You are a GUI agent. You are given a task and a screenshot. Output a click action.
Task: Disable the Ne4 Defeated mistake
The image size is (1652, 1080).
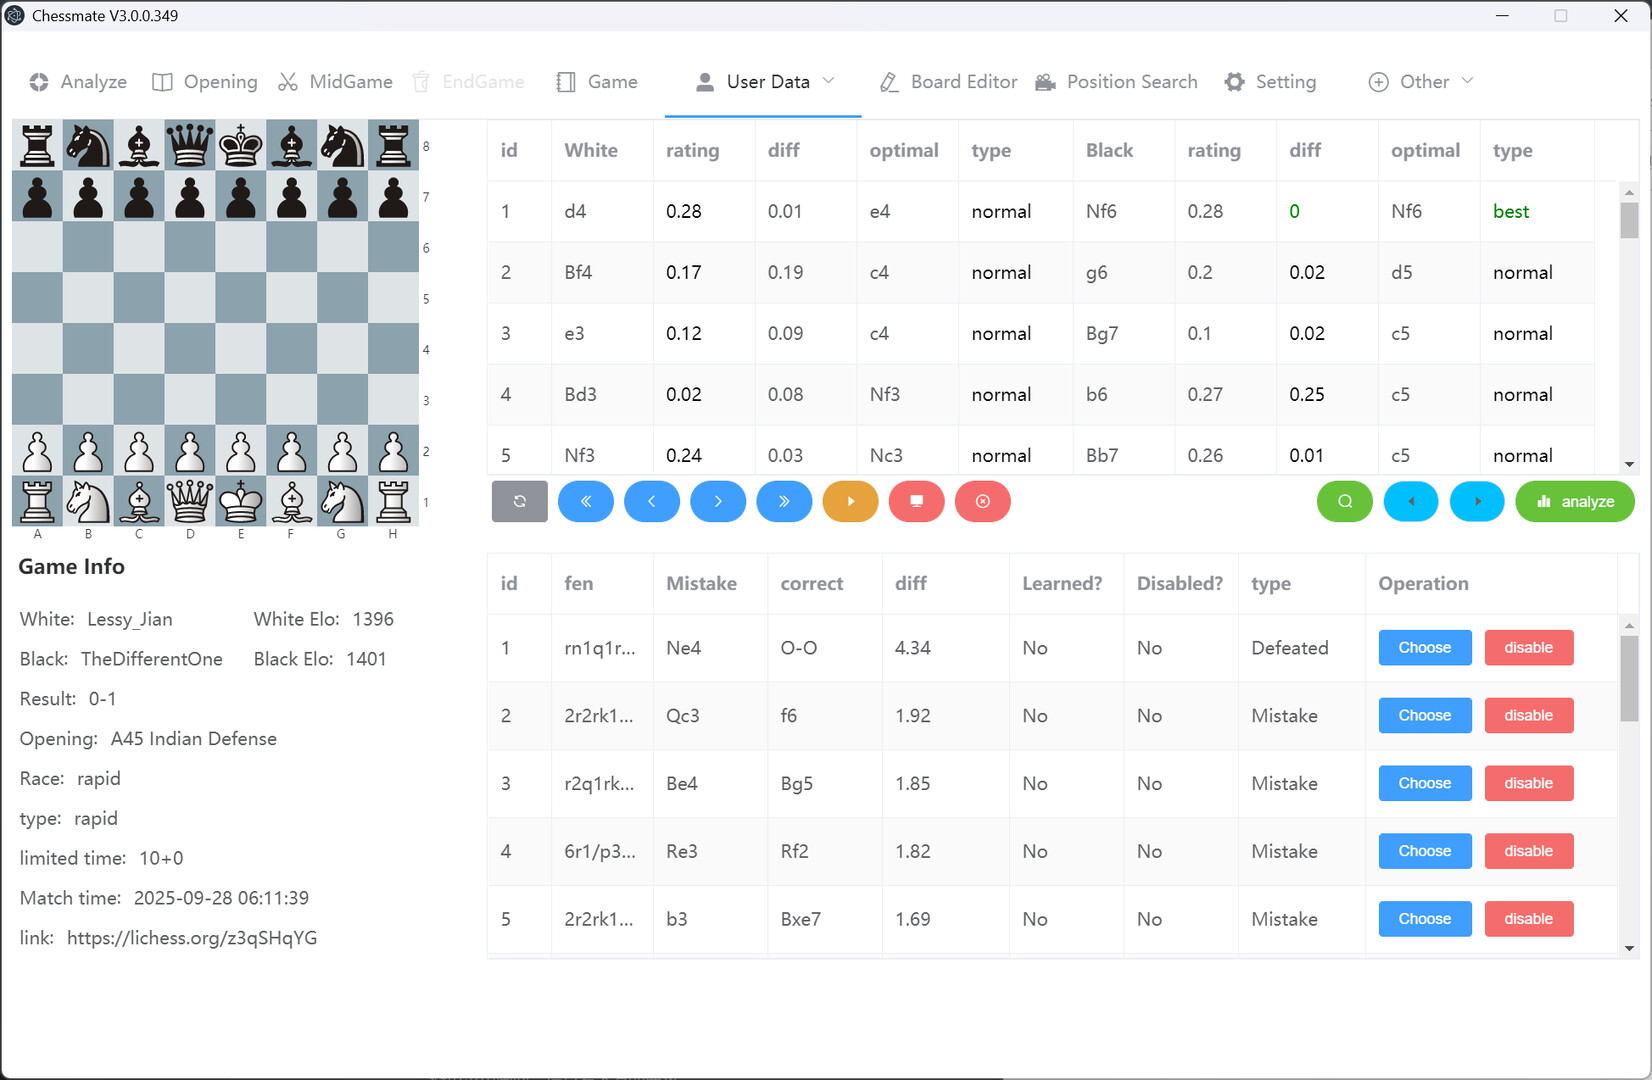(1528, 647)
